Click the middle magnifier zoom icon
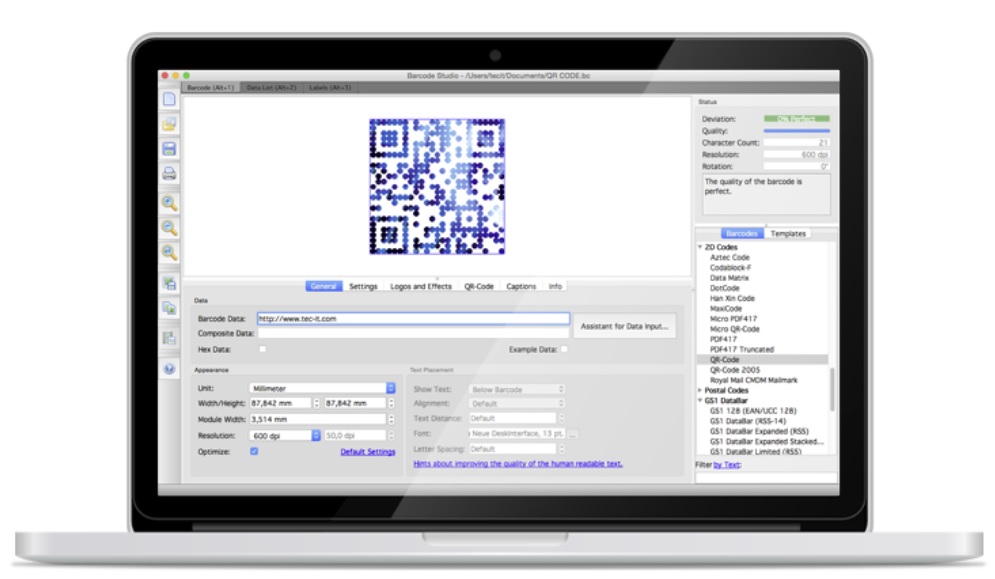This screenshot has width=995, height=579. (169, 228)
